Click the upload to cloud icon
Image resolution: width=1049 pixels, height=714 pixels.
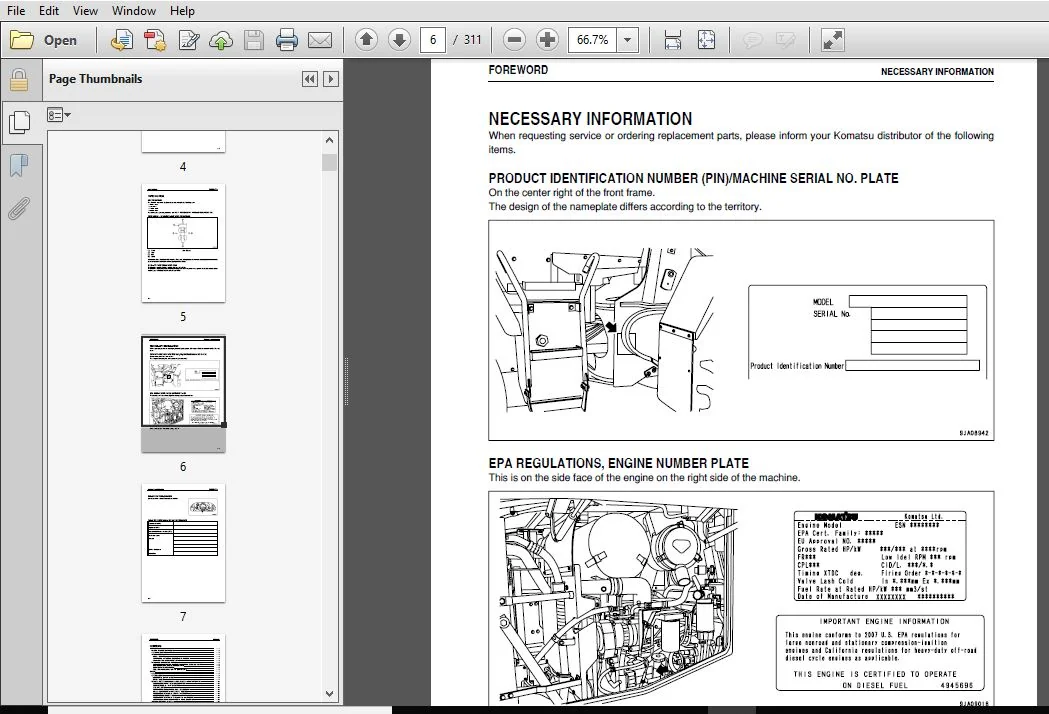coord(221,40)
